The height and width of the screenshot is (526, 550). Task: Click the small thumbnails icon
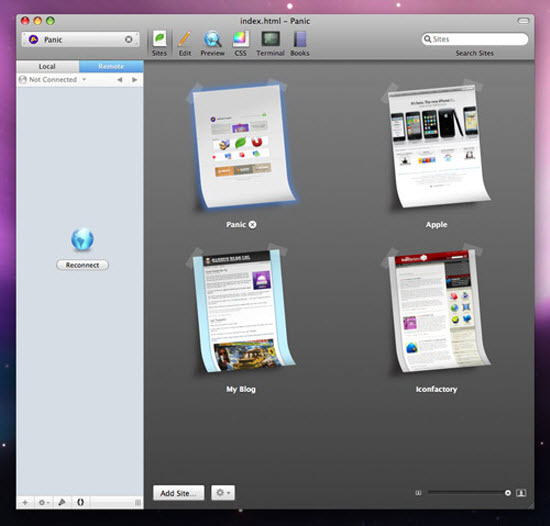tap(418, 493)
